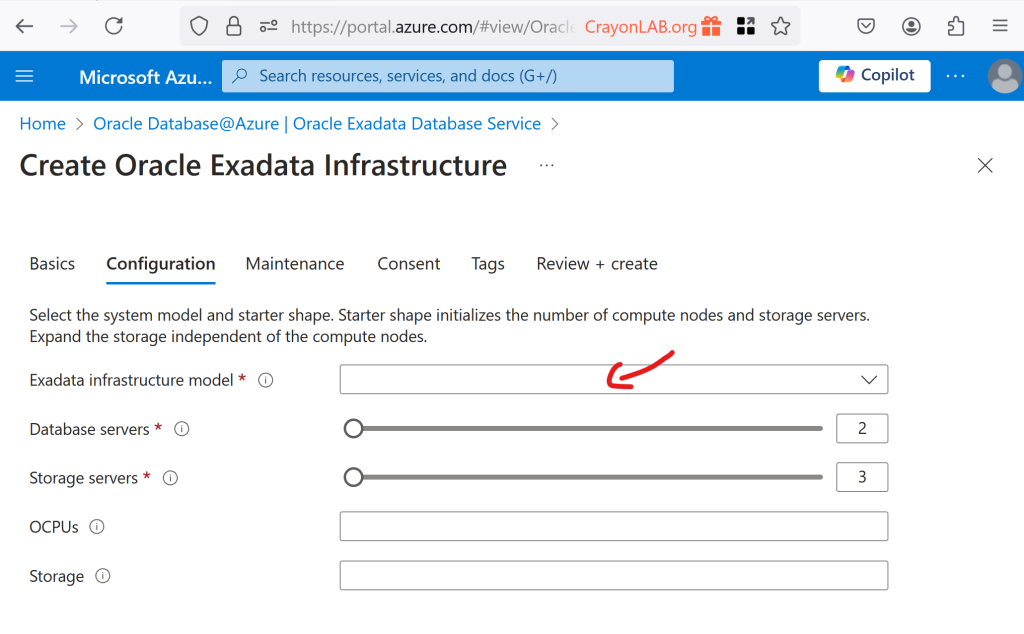The image size is (1024, 634).
Task: Reload the page with the browser refresh button
Action: click(114, 26)
